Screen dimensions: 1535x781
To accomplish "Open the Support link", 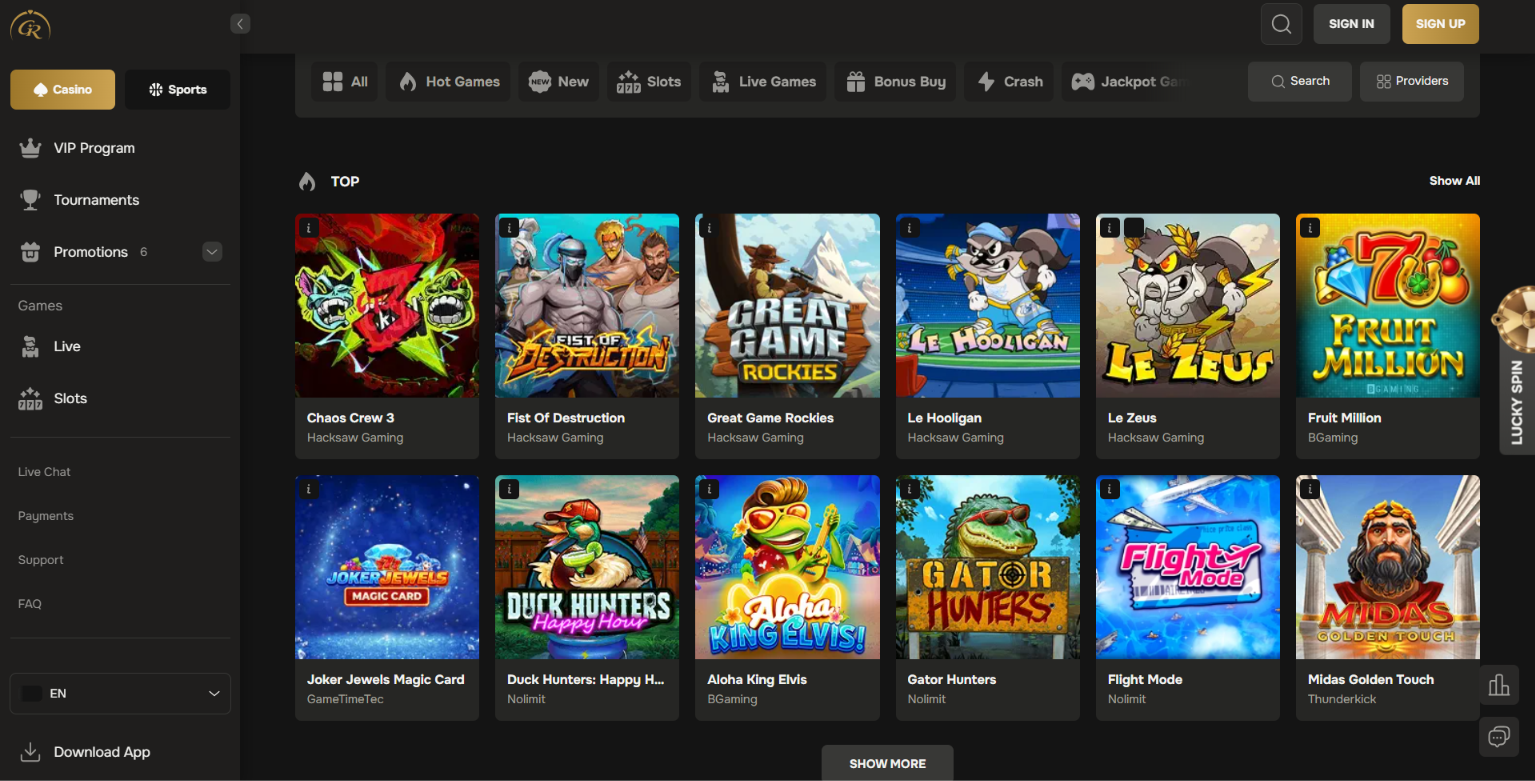I will 41,560.
